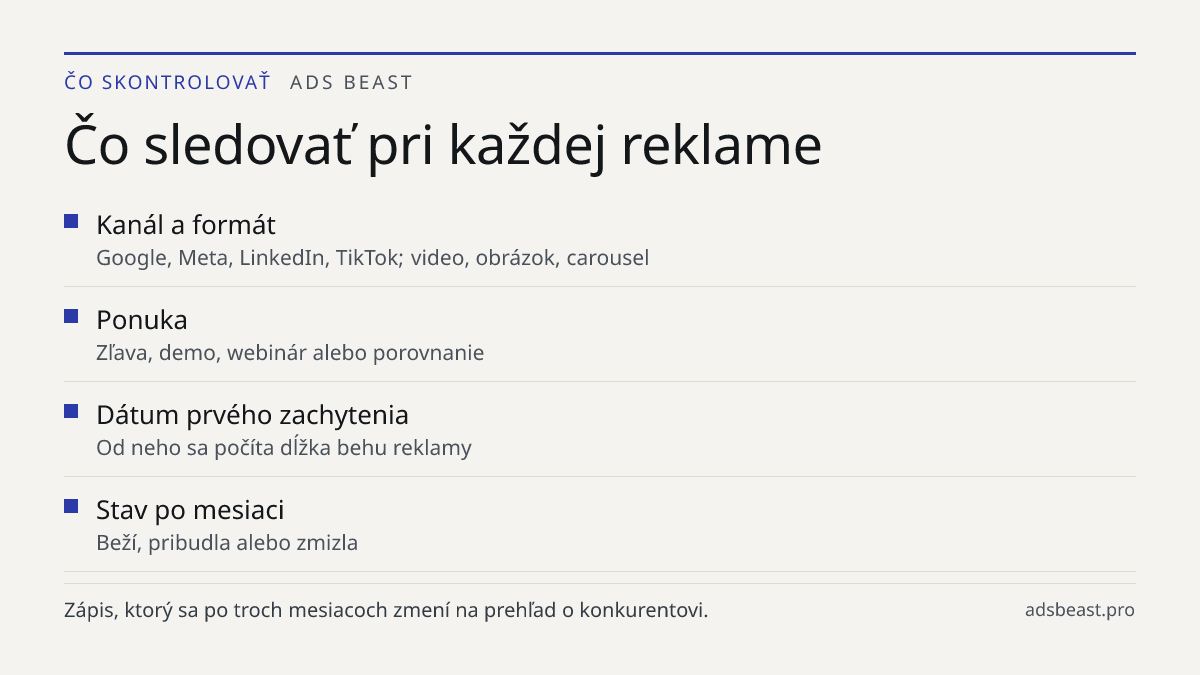Click the 'ADS BEAST' brand label
Image resolution: width=1200 pixels, height=675 pixels.
coord(351,83)
